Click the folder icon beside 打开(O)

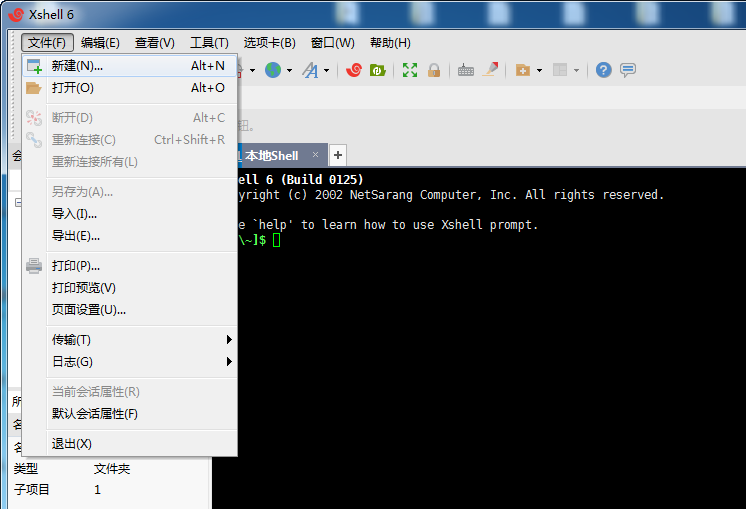coord(33,88)
